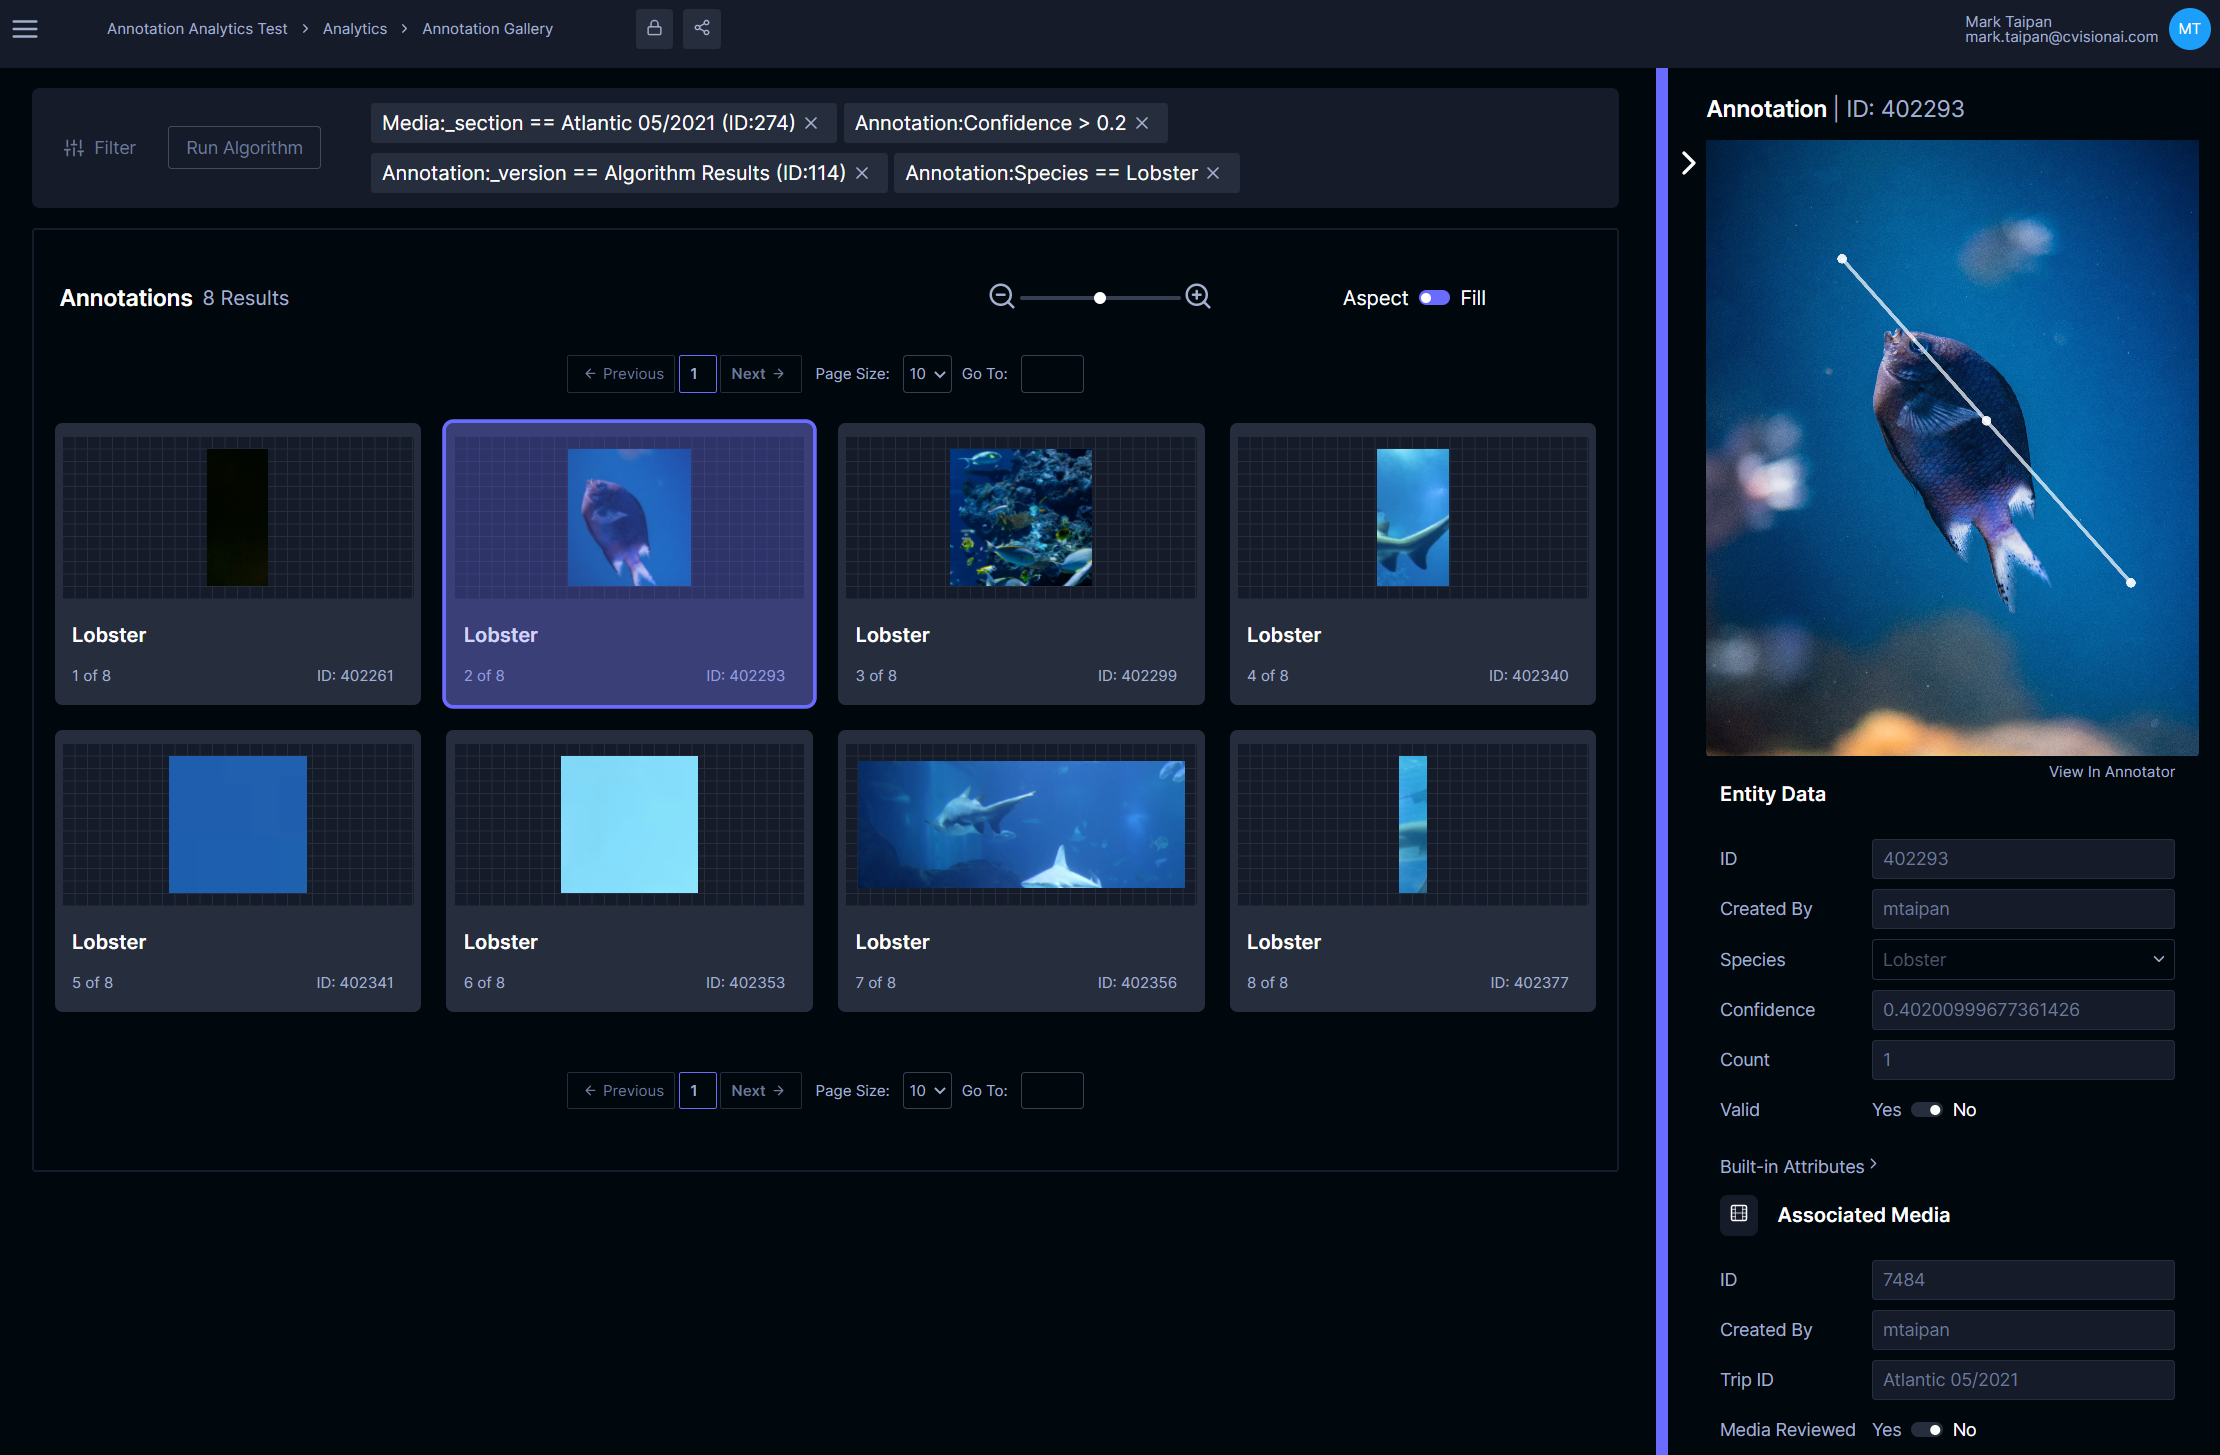
Task: Click the Run Algorithm button
Action: pyautogui.click(x=244, y=148)
